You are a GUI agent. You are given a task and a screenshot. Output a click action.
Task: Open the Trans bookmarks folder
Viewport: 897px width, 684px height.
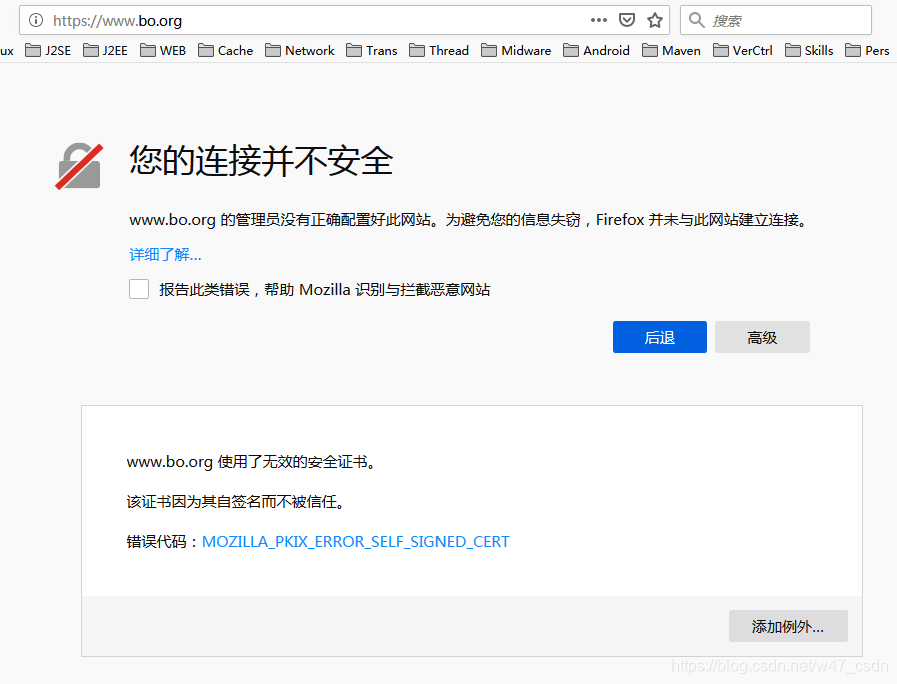(x=372, y=50)
